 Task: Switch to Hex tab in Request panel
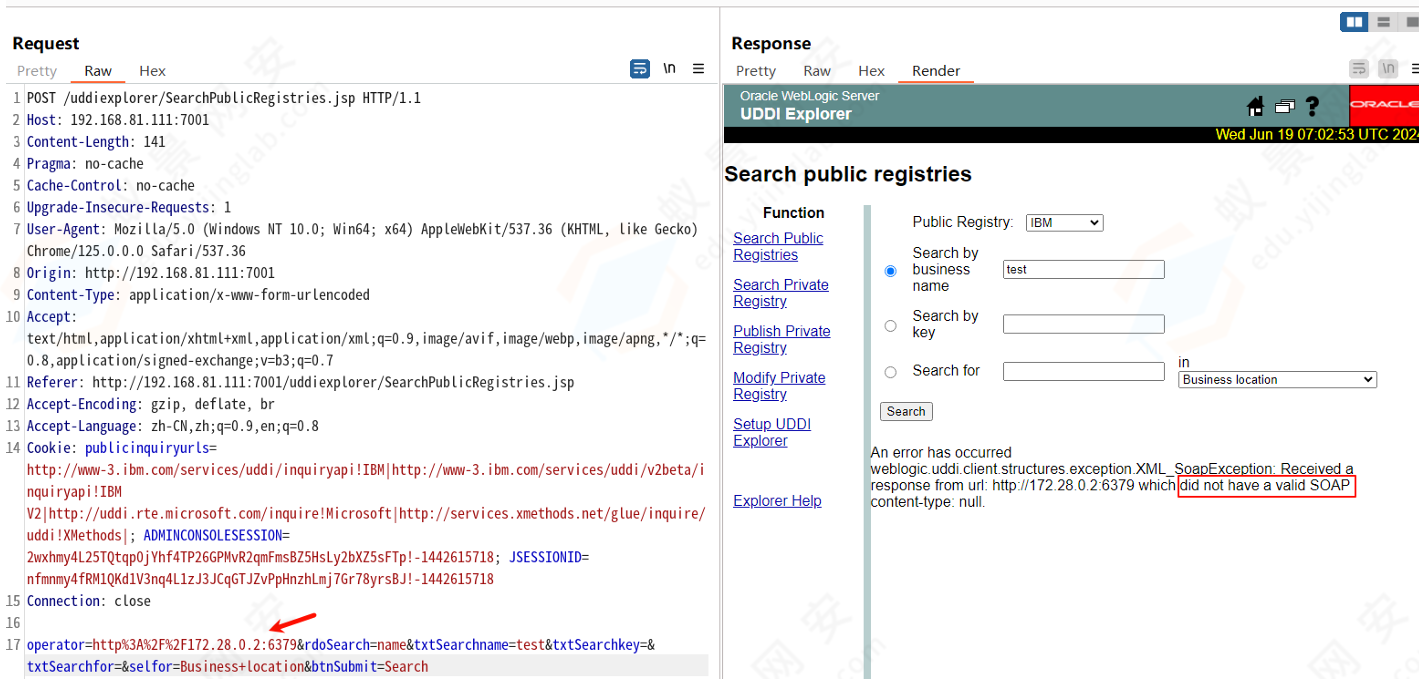click(x=152, y=71)
